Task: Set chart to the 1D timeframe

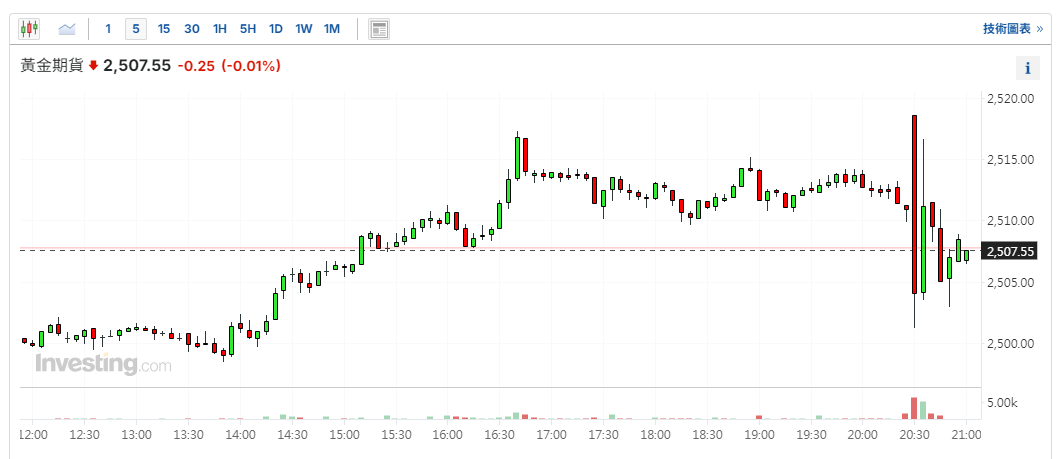Action: [275, 29]
